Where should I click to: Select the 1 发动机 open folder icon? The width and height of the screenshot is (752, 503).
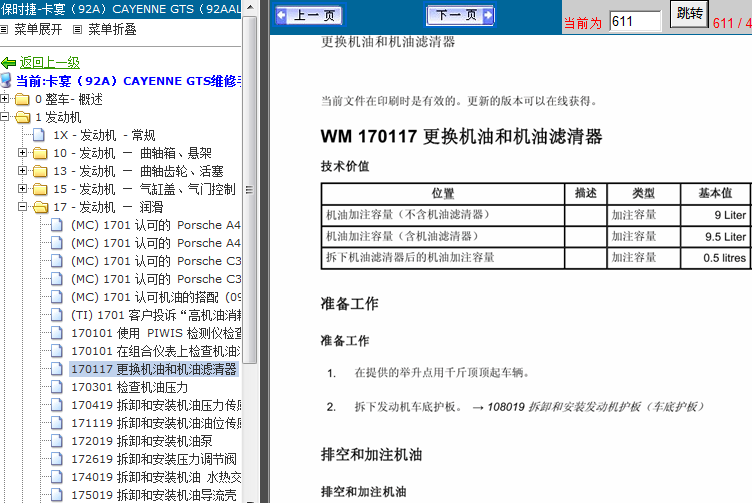tap(23, 117)
